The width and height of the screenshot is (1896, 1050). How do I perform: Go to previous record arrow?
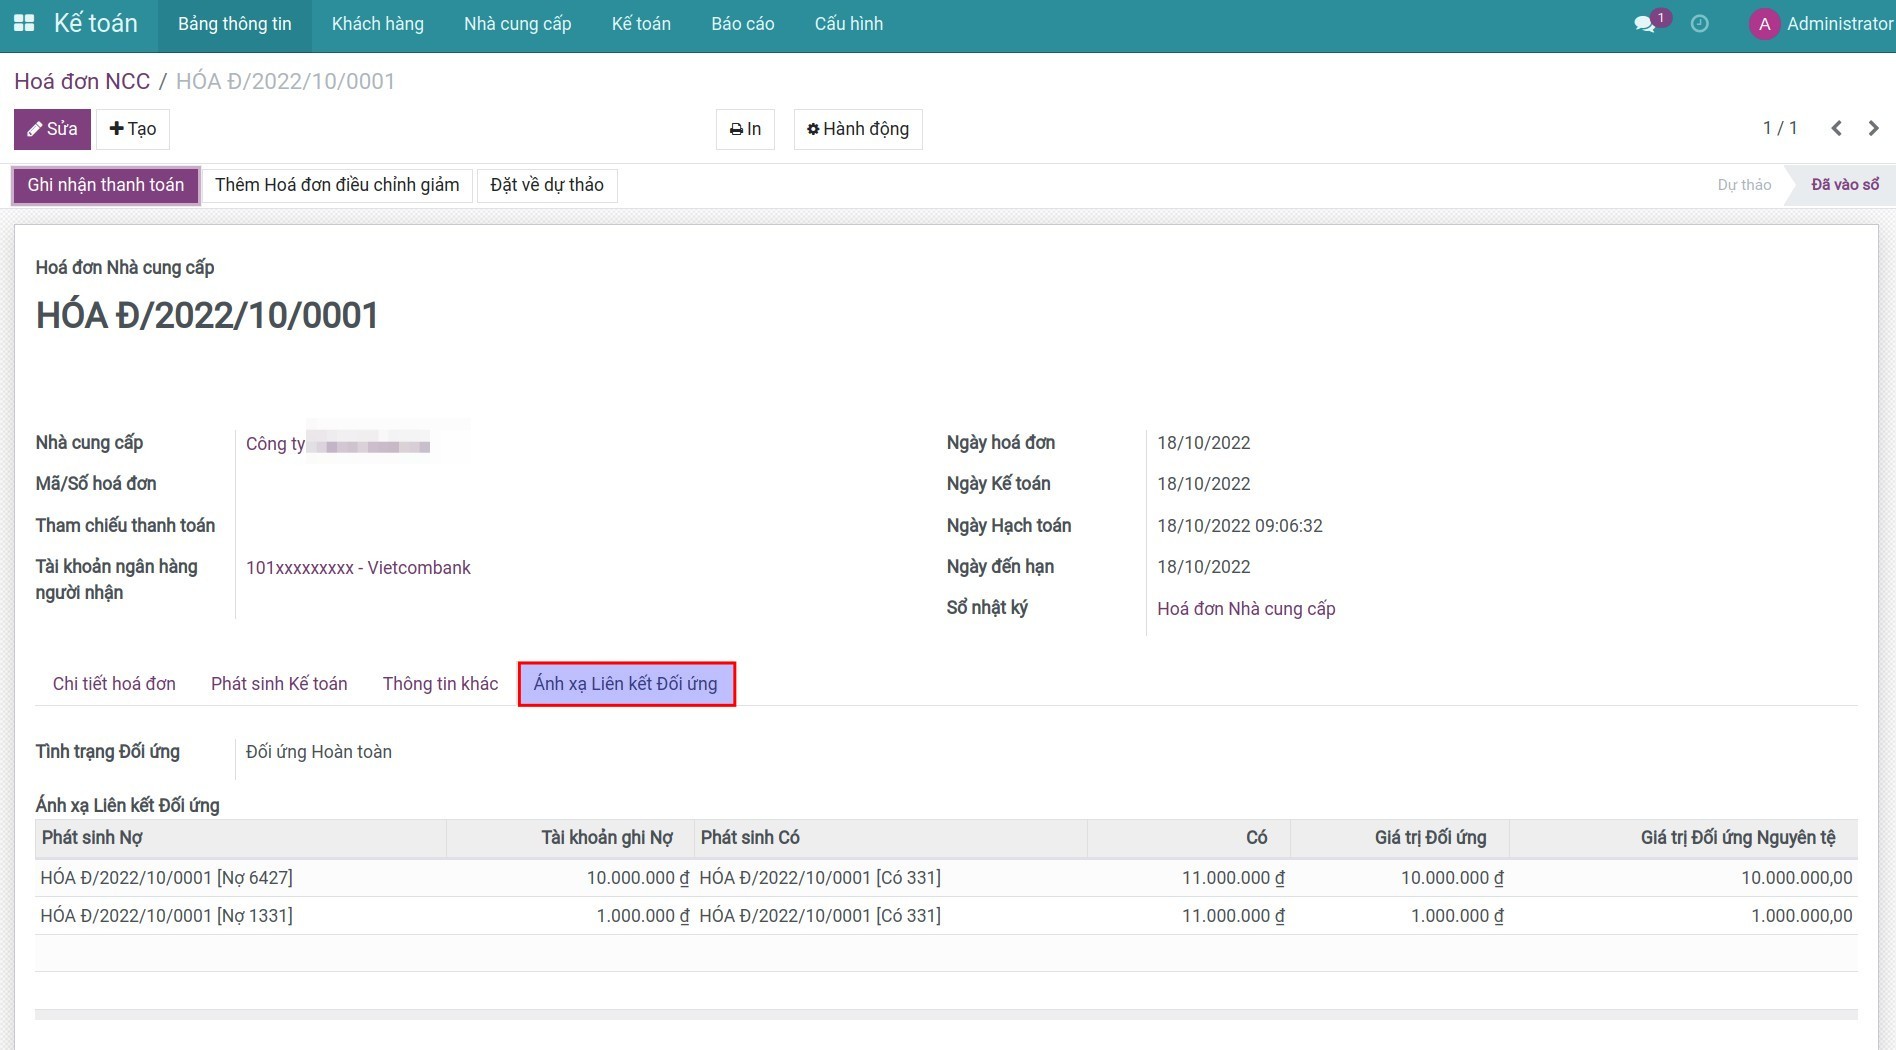(x=1836, y=128)
